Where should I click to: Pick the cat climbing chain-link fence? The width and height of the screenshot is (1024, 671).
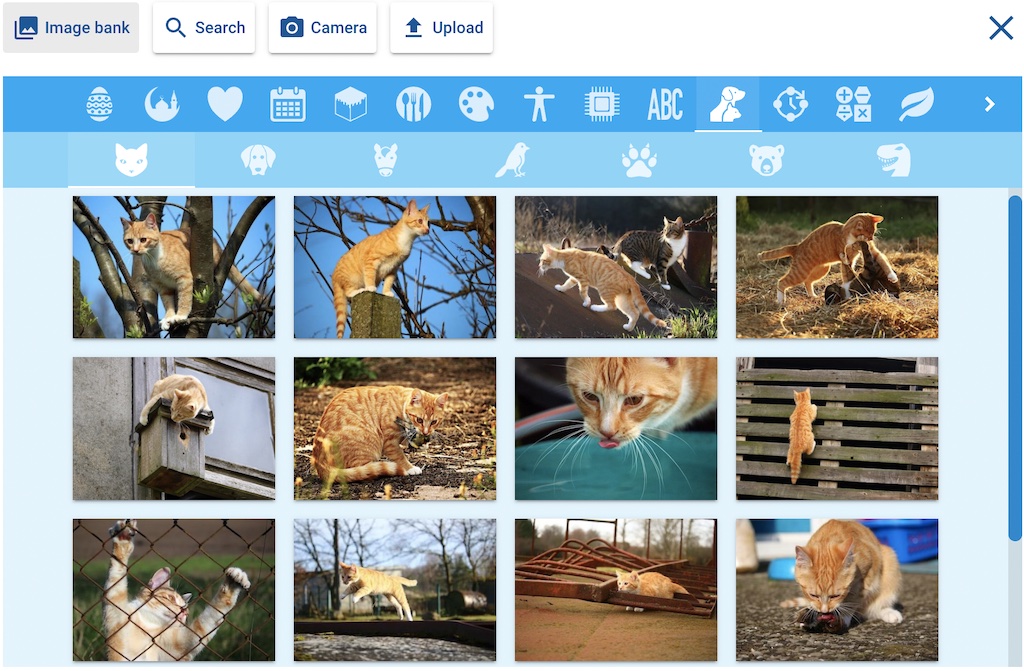(174, 590)
